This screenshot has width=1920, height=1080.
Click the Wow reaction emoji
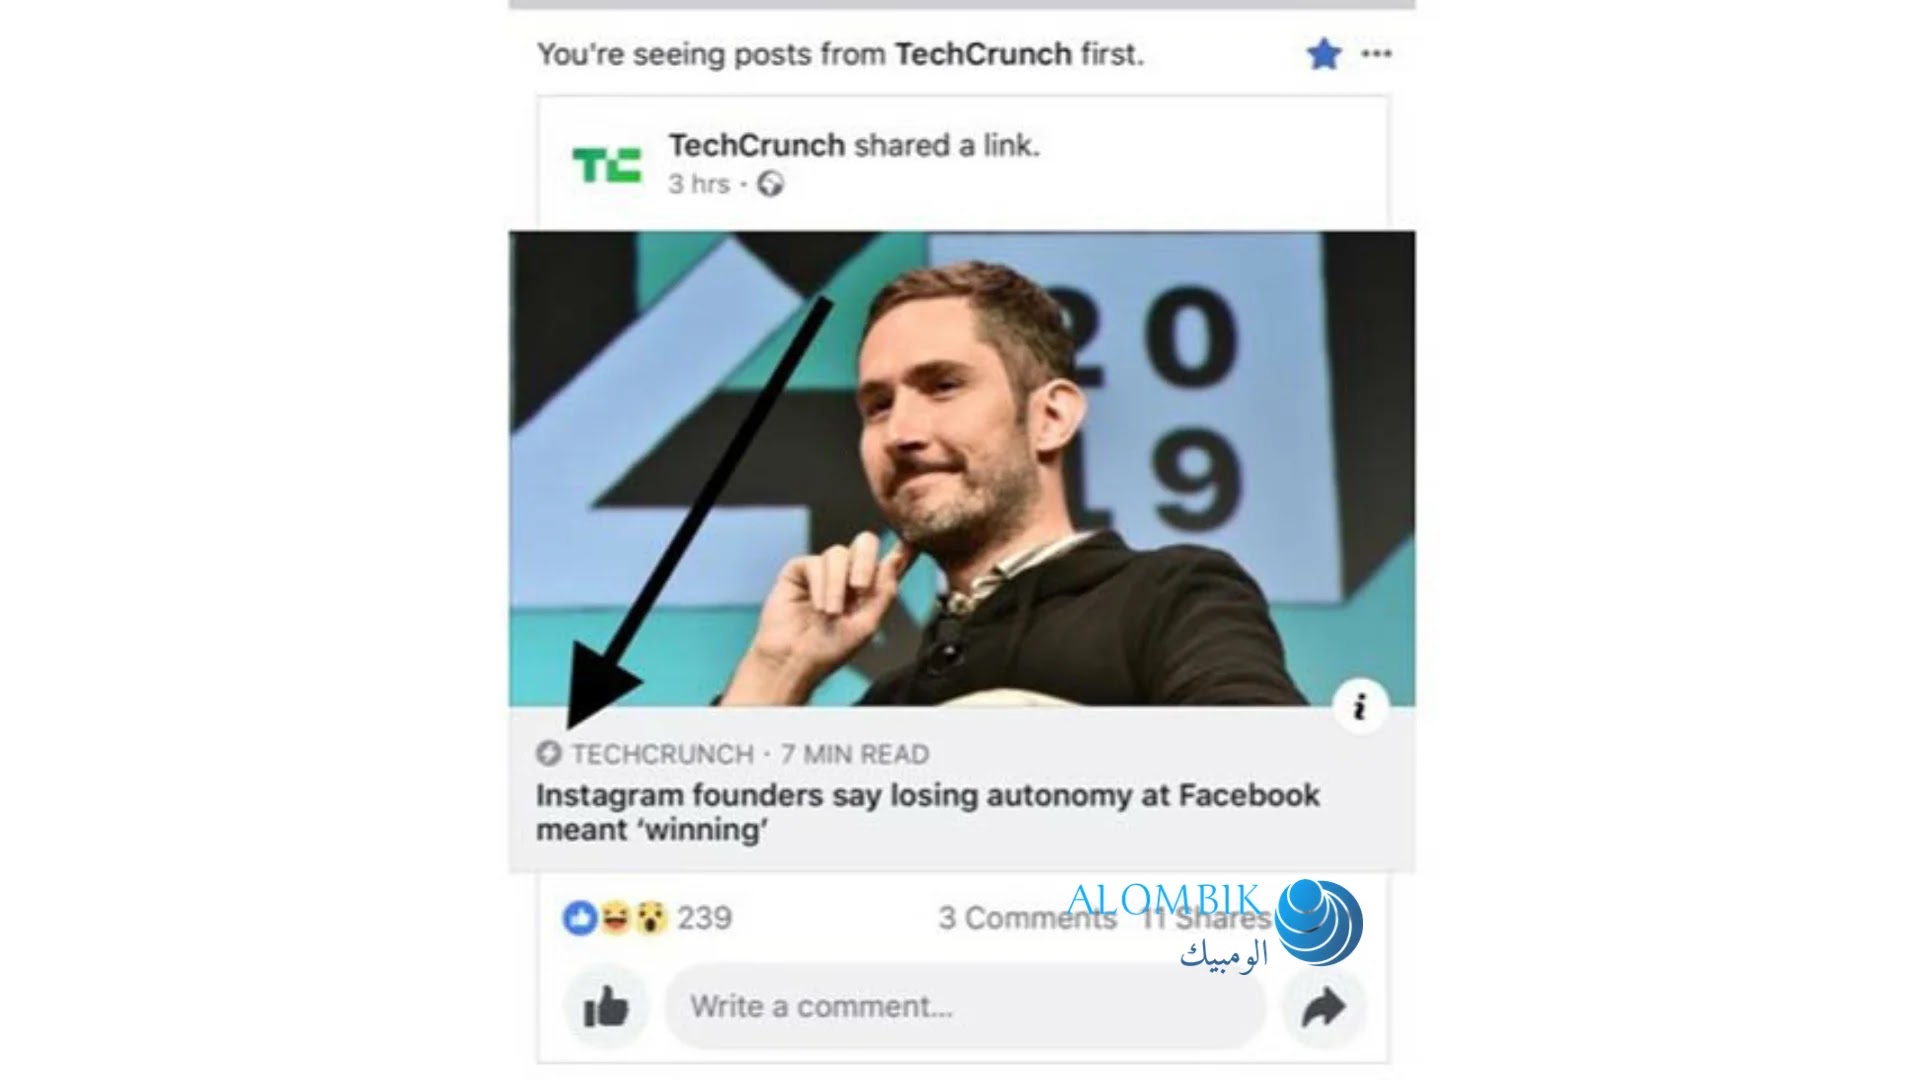[x=650, y=917]
